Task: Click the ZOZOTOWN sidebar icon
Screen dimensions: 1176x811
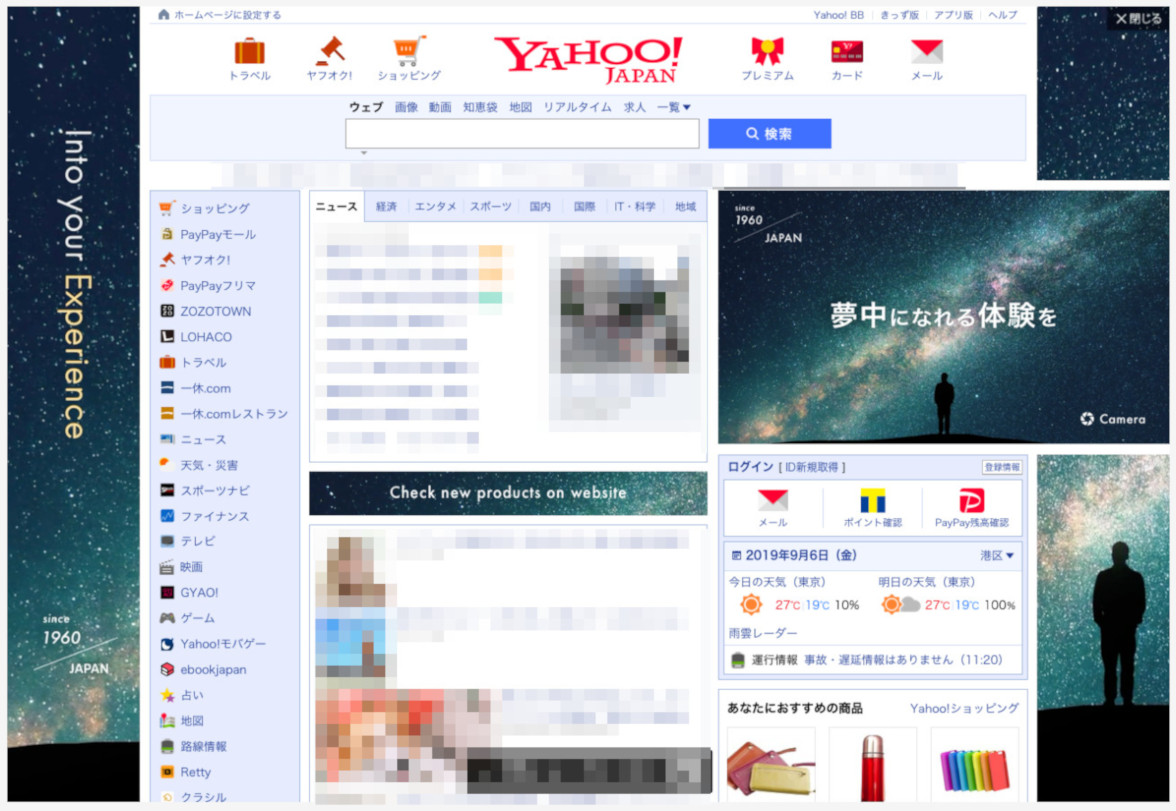Action: point(167,311)
